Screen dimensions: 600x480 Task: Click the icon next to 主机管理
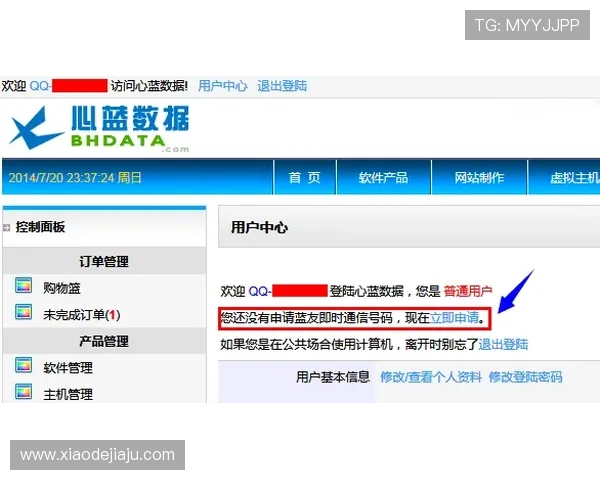click(23, 391)
